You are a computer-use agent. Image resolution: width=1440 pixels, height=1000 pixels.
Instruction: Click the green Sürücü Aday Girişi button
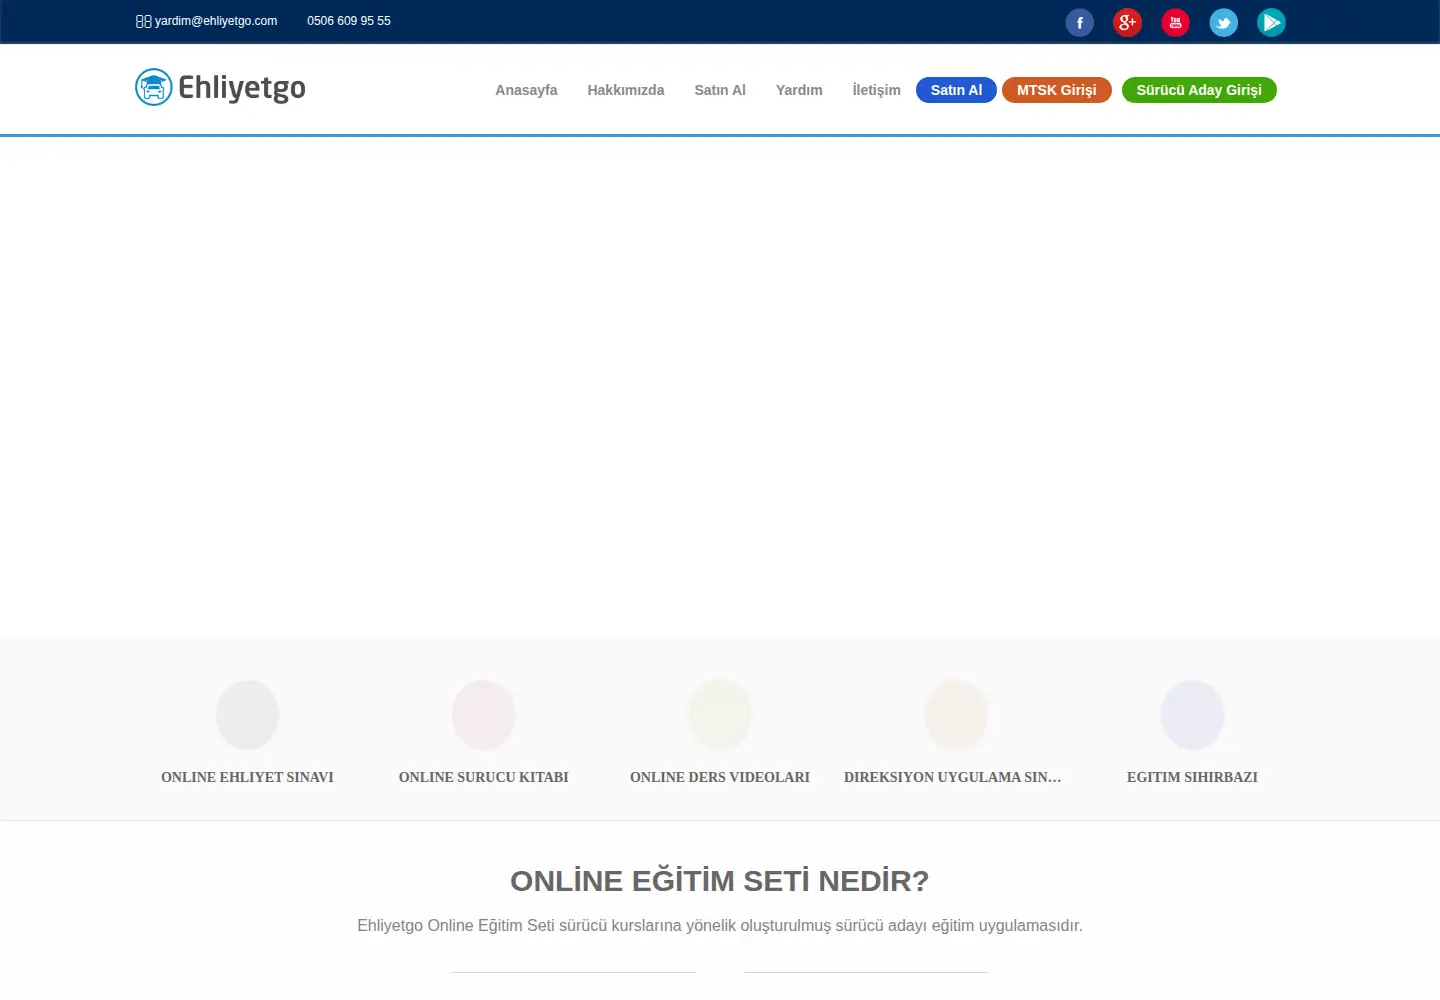(x=1199, y=90)
